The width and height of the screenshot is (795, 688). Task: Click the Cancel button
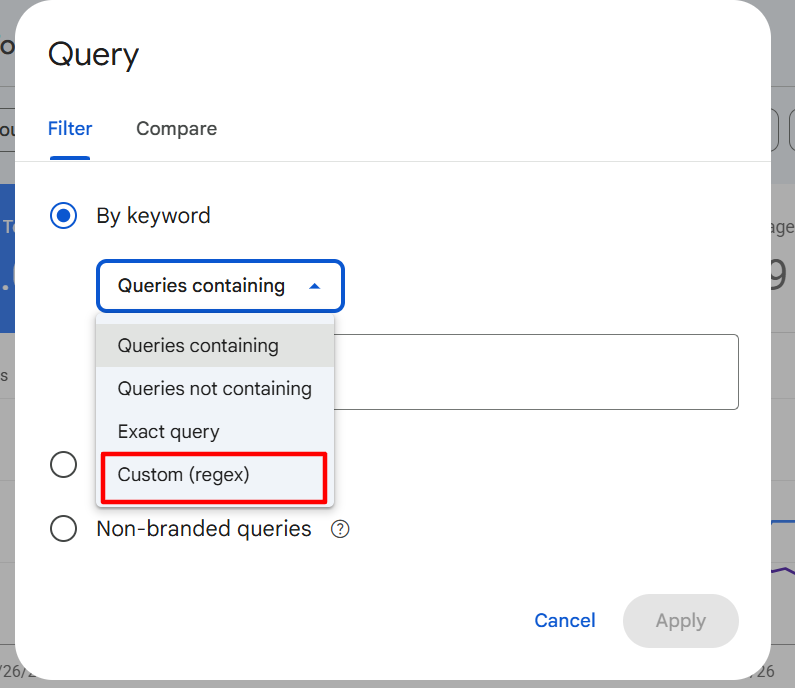(565, 621)
